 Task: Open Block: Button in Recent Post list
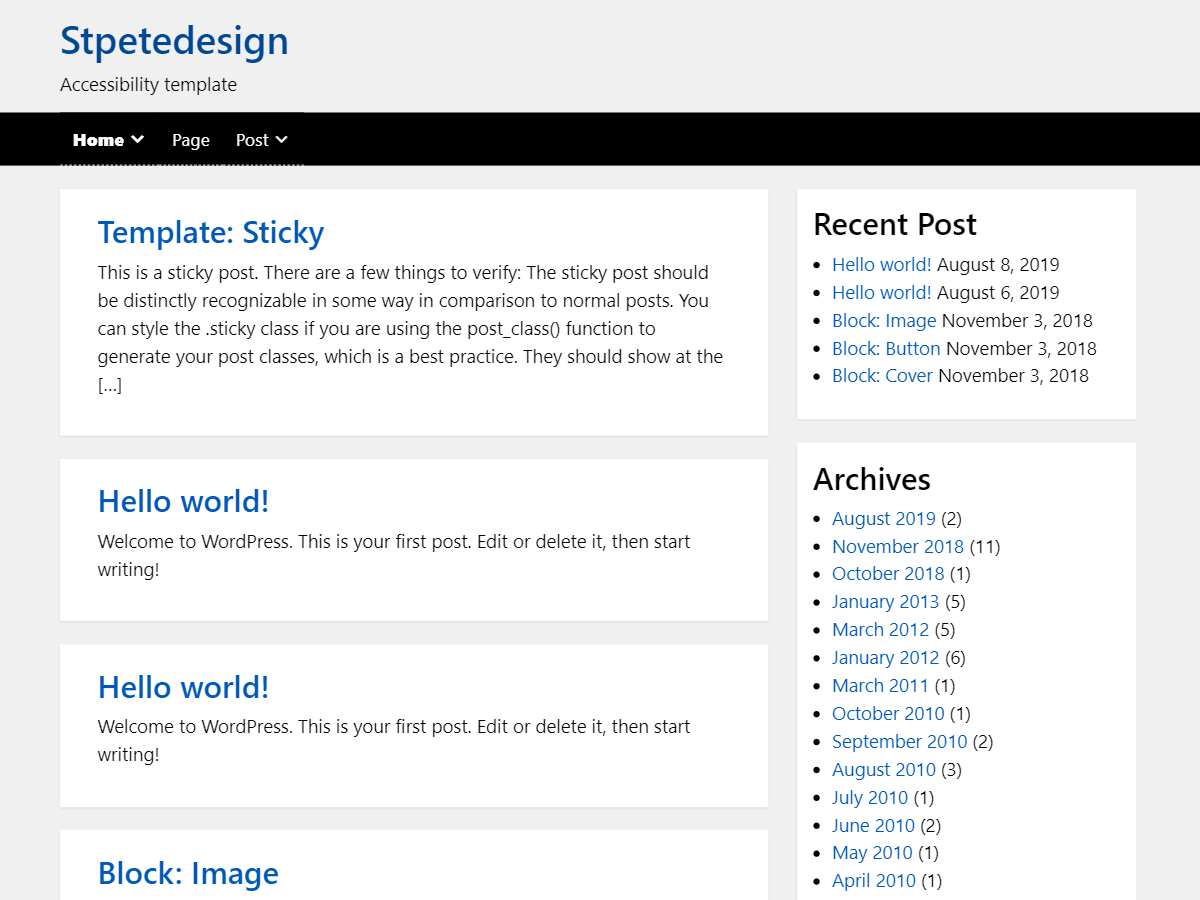(x=886, y=349)
